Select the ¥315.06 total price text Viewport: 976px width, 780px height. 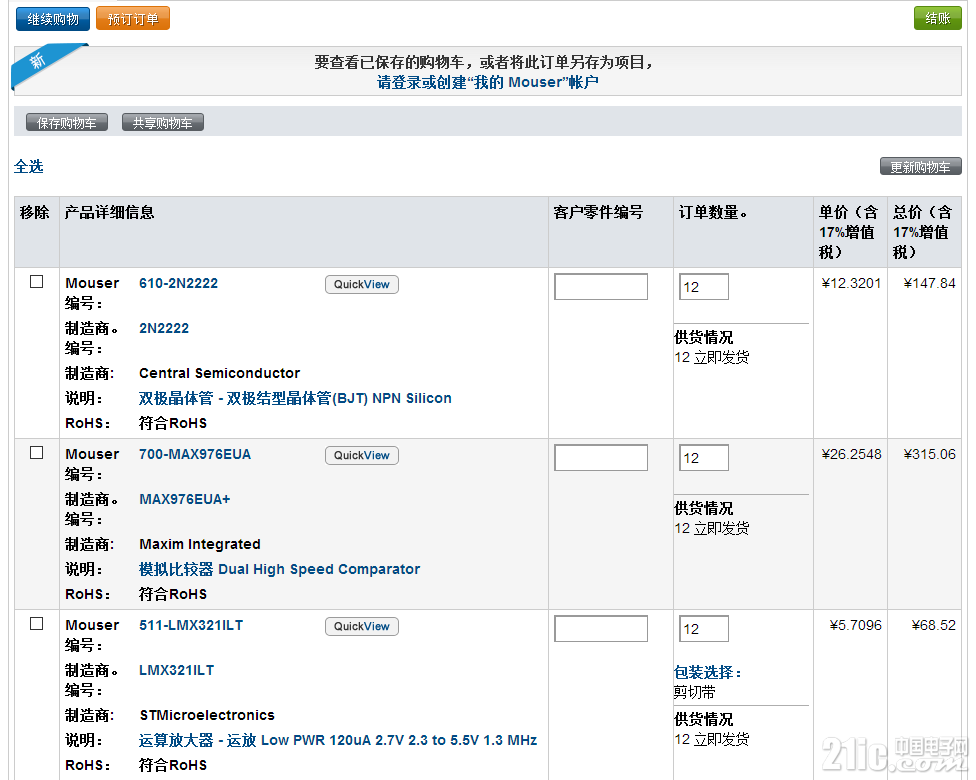pos(929,454)
